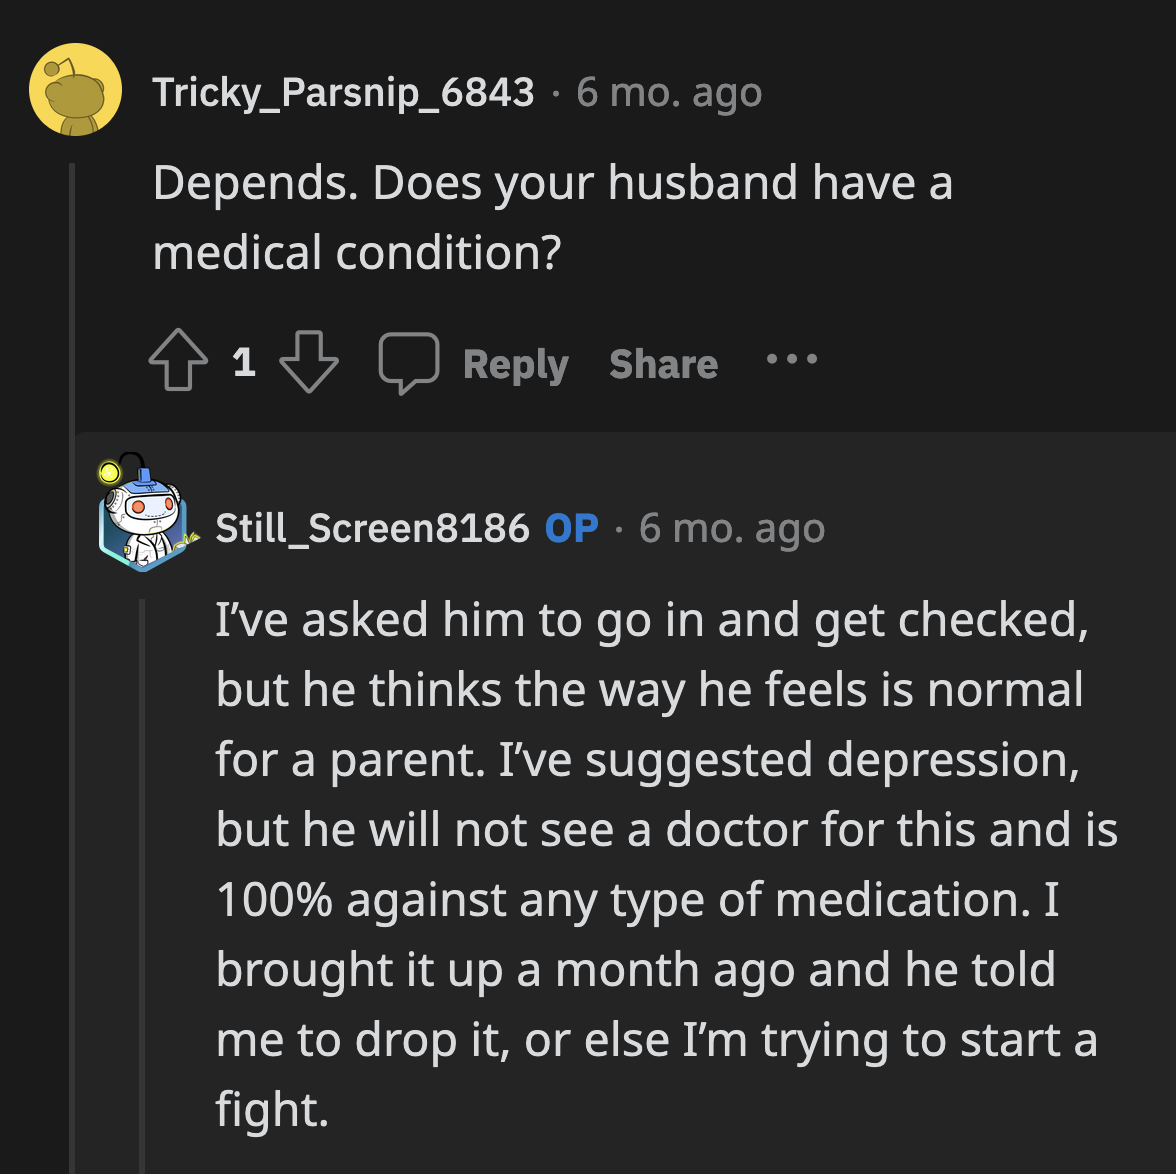1176x1174 pixels.
Task: Click the upvote count showing 1
Action: tap(243, 362)
